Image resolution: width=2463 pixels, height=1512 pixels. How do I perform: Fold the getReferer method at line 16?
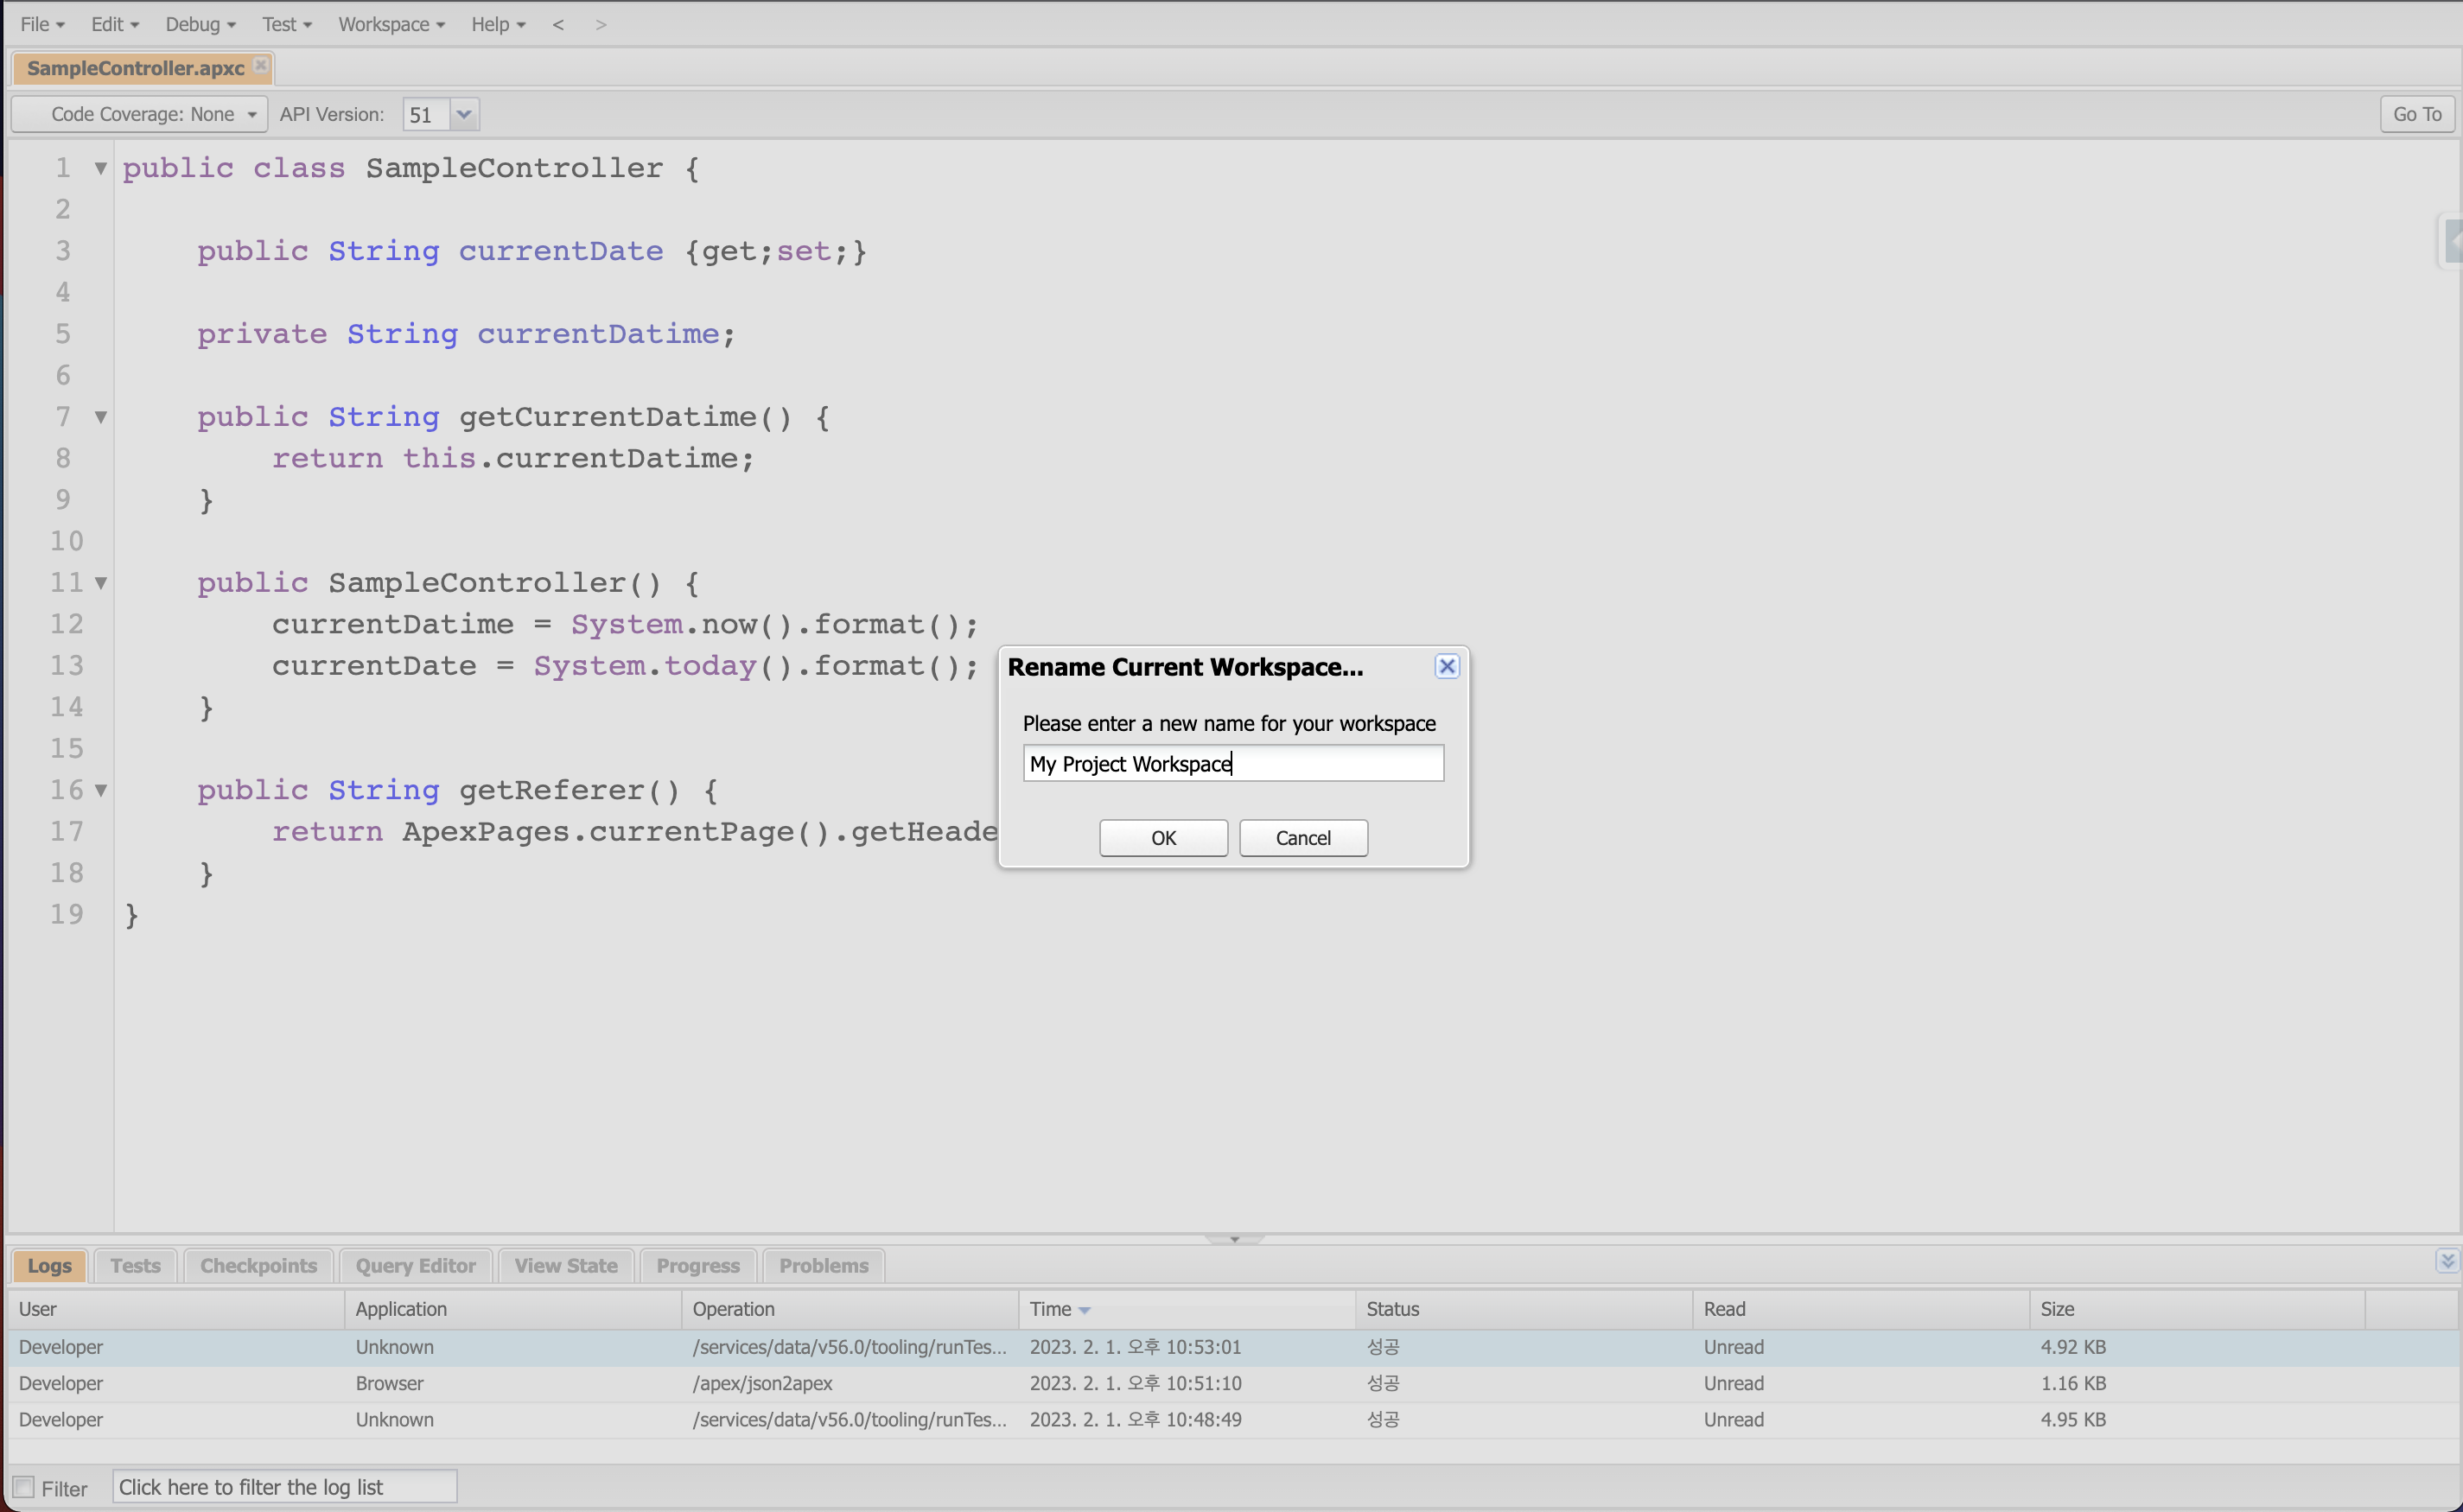[x=100, y=790]
